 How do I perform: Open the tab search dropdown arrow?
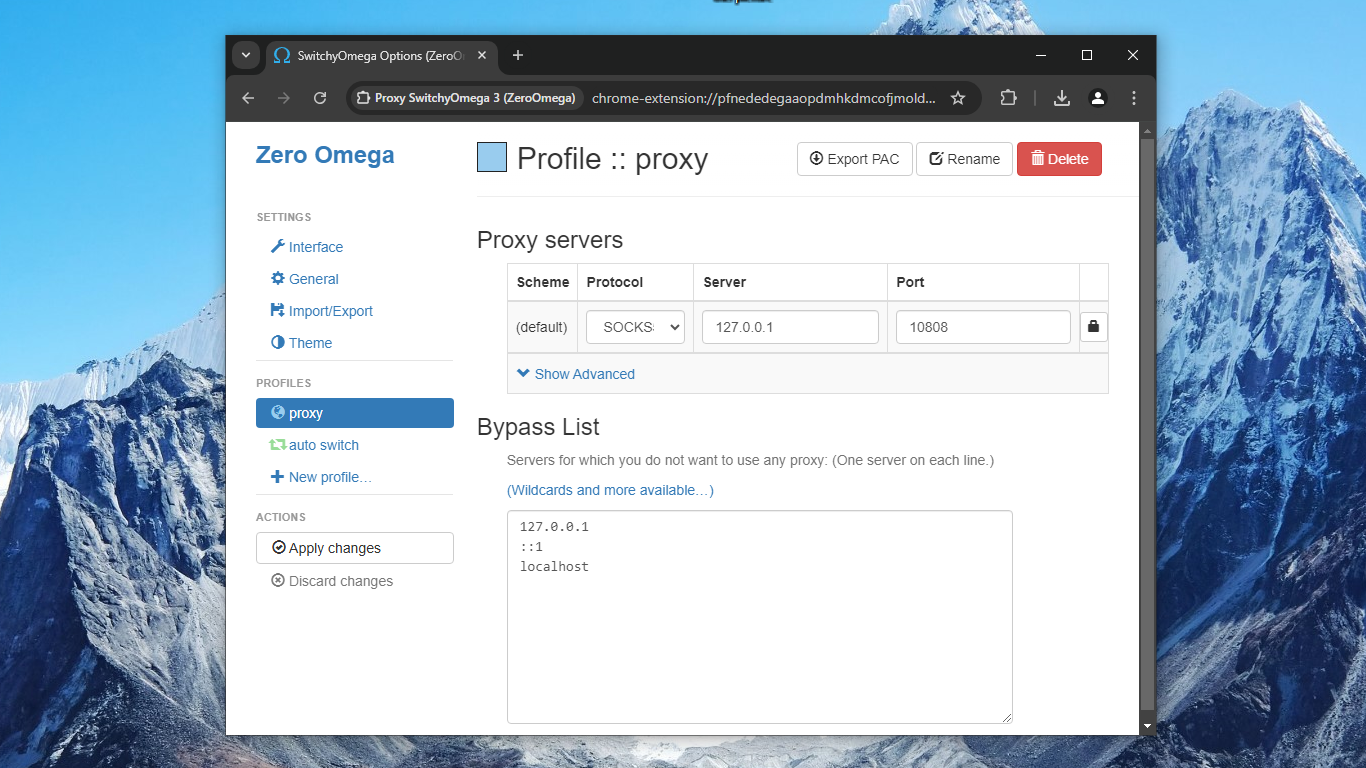tap(246, 55)
